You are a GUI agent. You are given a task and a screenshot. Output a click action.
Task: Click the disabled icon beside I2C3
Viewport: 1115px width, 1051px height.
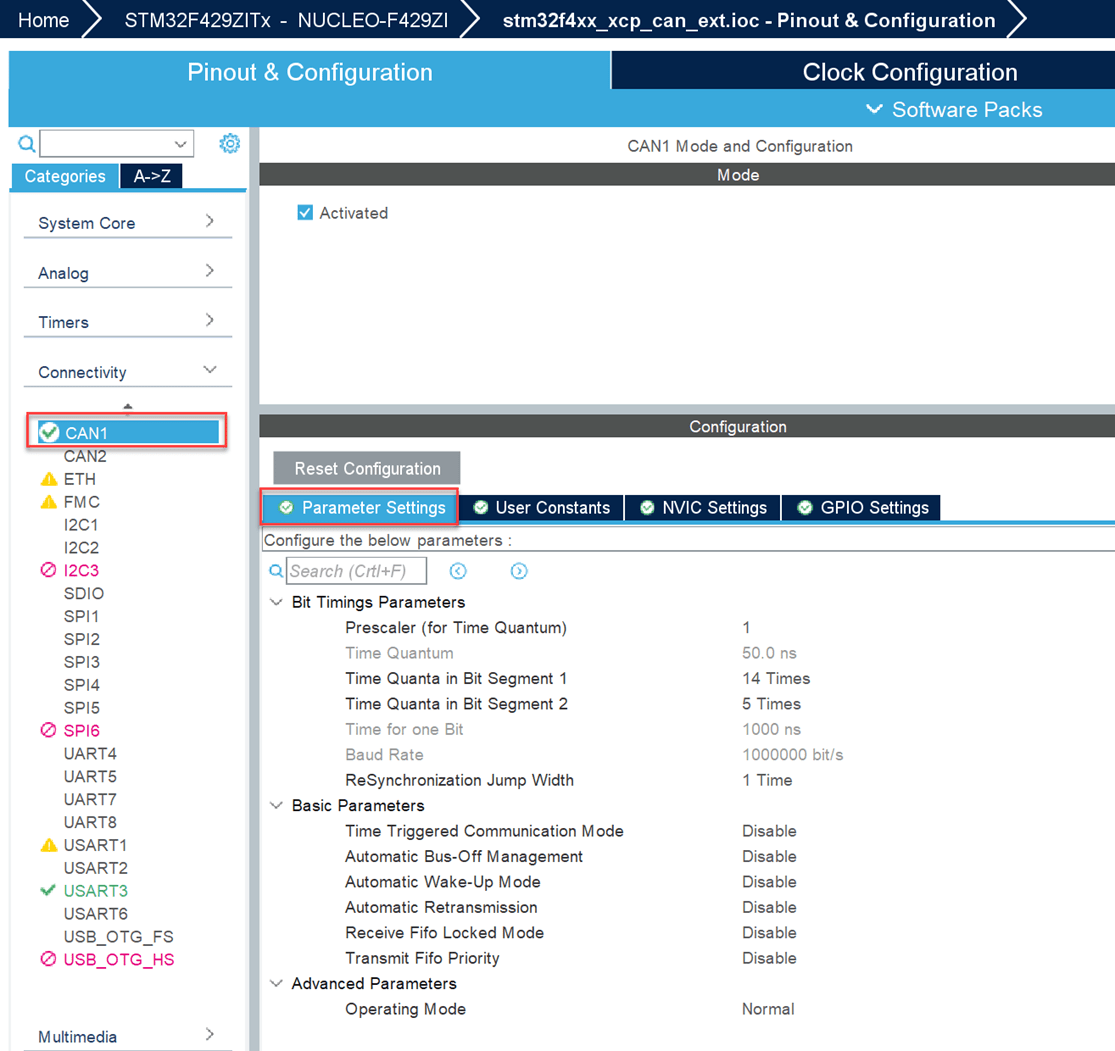48,570
